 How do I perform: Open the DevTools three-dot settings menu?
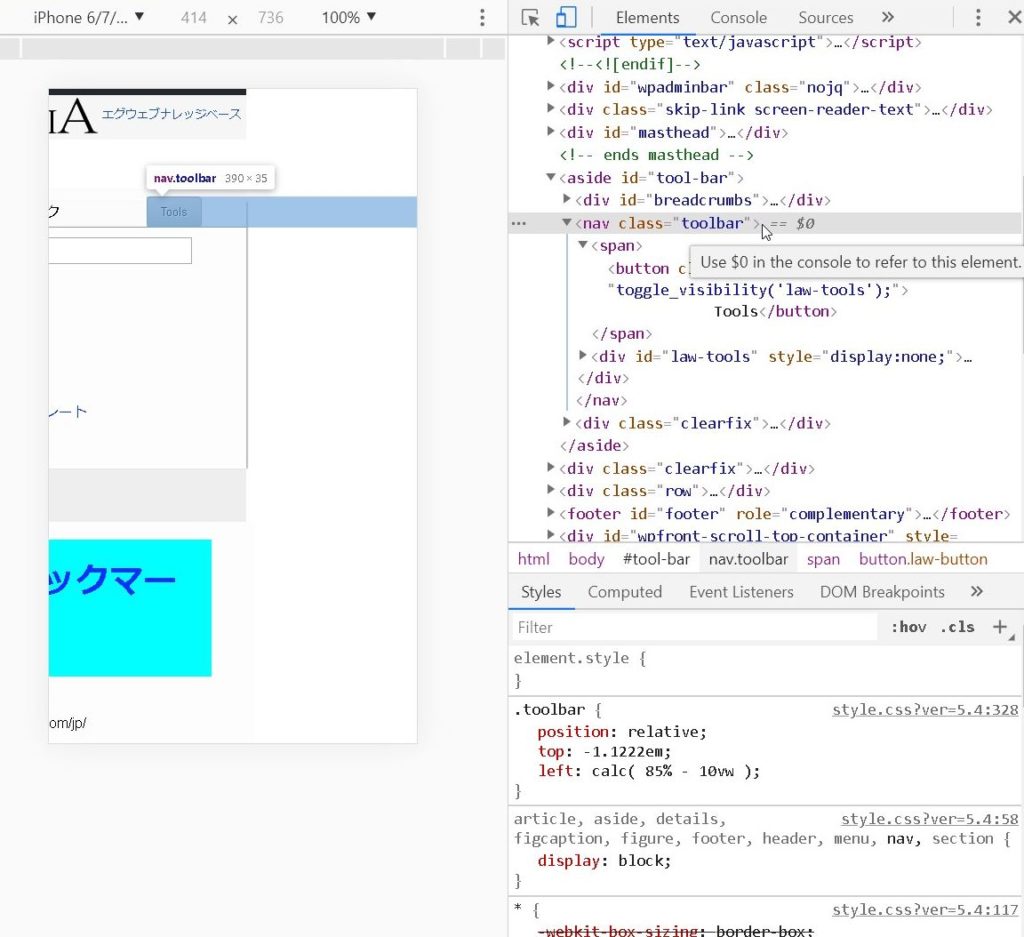(x=978, y=18)
